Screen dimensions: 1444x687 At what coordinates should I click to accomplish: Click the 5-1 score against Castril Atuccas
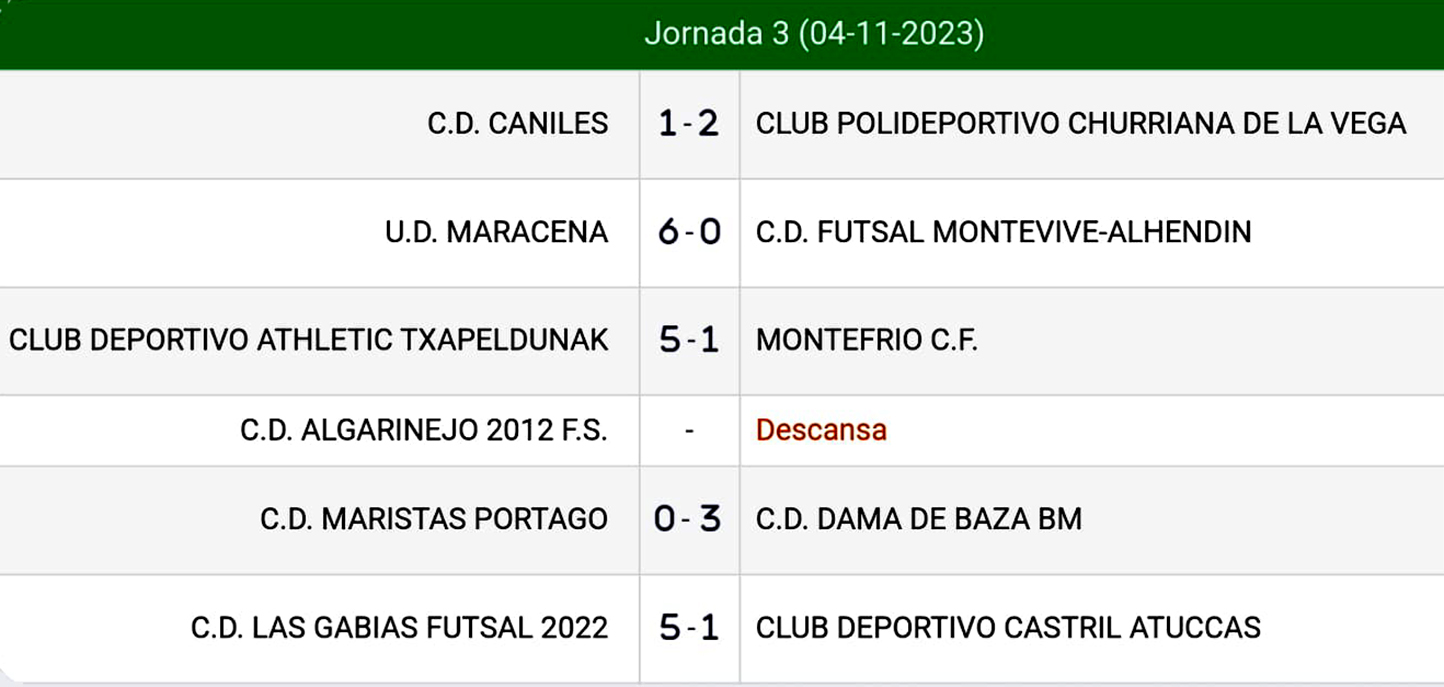coord(689,627)
